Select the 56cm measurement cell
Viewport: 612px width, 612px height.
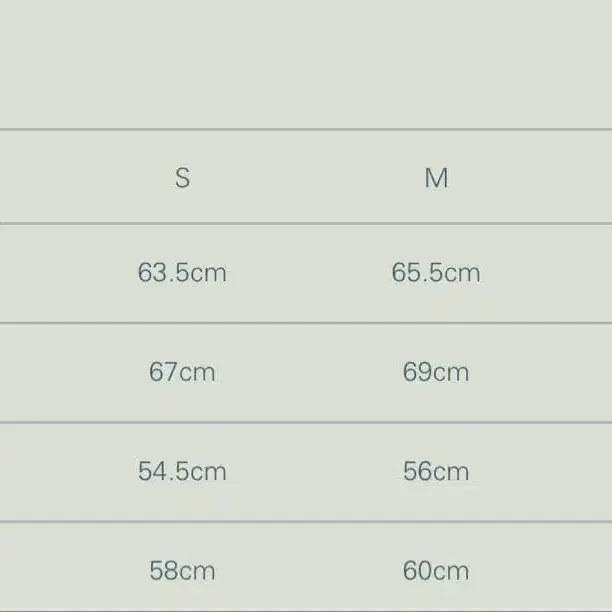(436, 471)
